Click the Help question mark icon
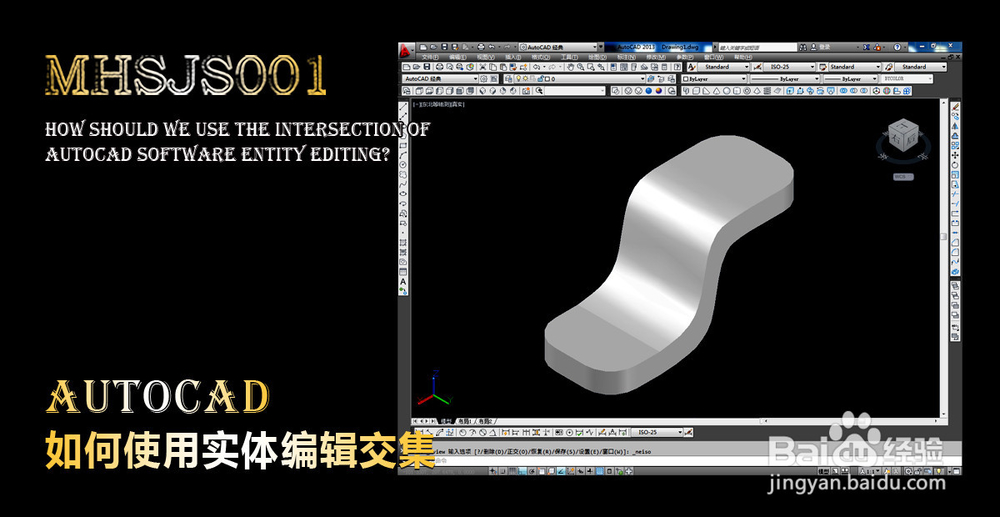Image resolution: width=1000 pixels, height=517 pixels. pos(897,47)
